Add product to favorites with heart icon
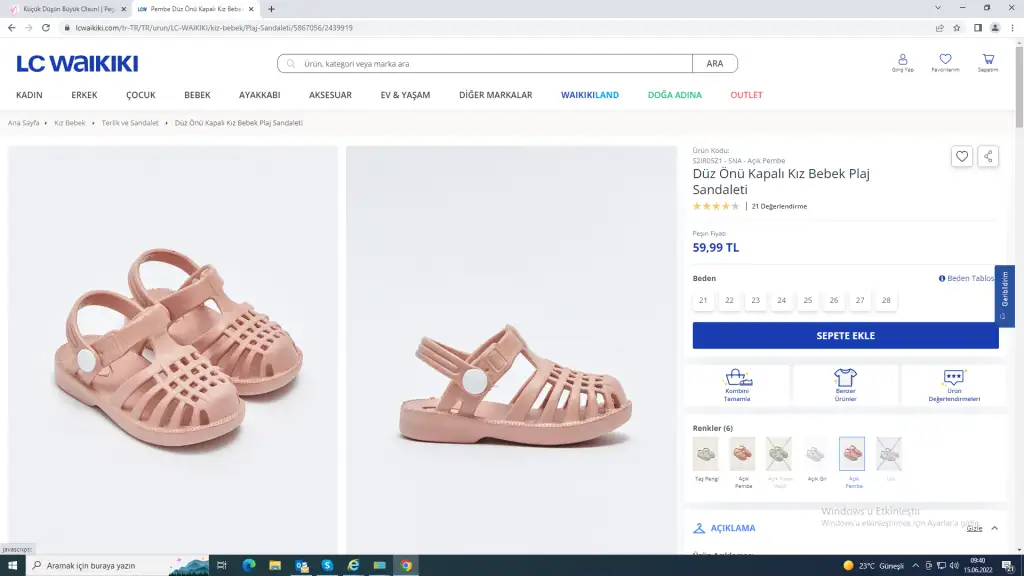Image resolution: width=1024 pixels, height=576 pixels. [961, 157]
